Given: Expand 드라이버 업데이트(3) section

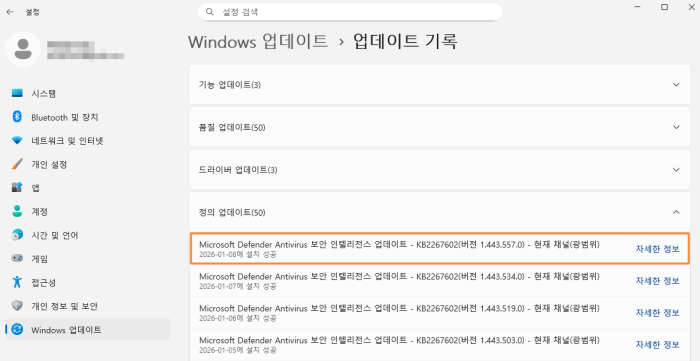Looking at the screenshot, I should coord(440,170).
